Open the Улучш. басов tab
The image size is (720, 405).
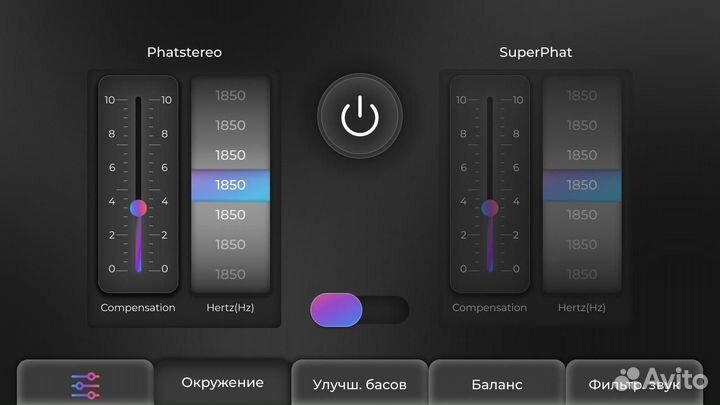click(x=360, y=384)
